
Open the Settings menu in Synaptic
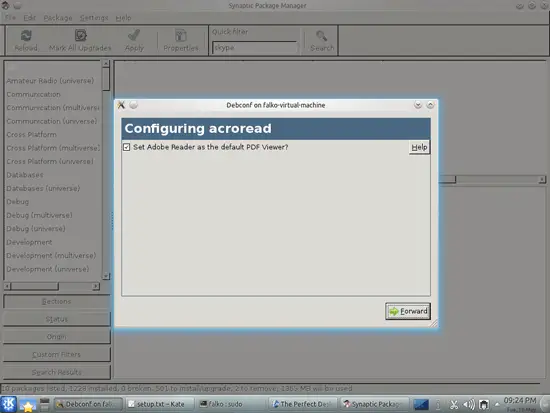point(94,18)
